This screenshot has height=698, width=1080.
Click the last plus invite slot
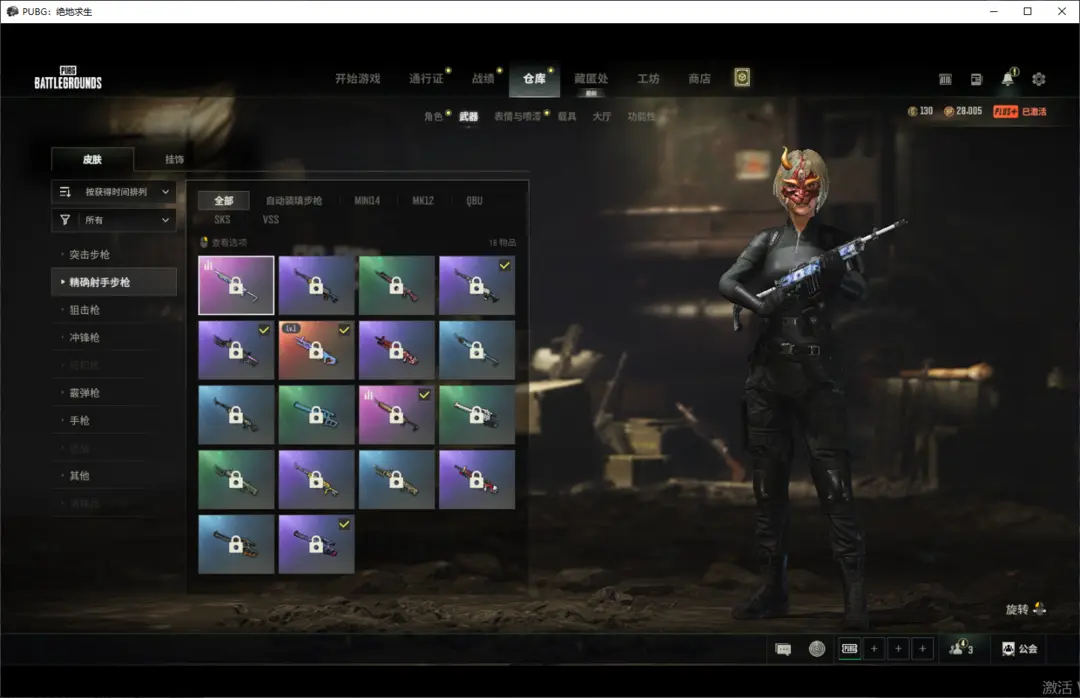[922, 648]
